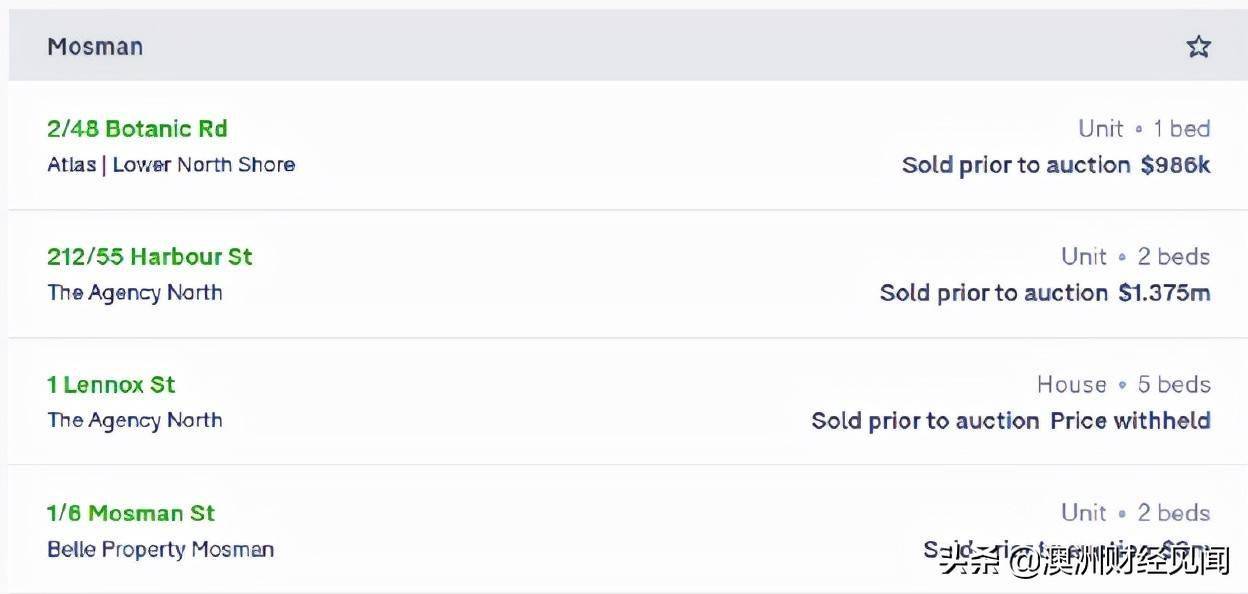Open the 2/48 Botanic Rd listing
The image size is (1248, 594).
137,129
